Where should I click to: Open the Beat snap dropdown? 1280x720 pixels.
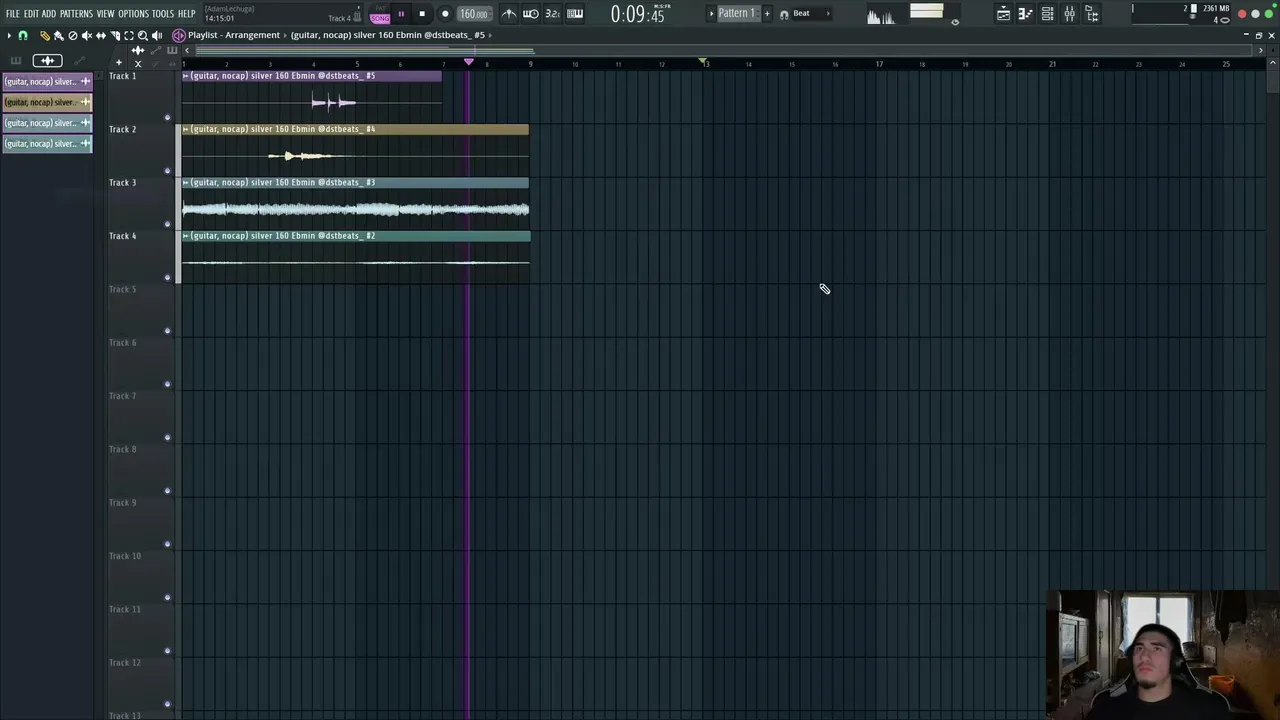point(811,14)
